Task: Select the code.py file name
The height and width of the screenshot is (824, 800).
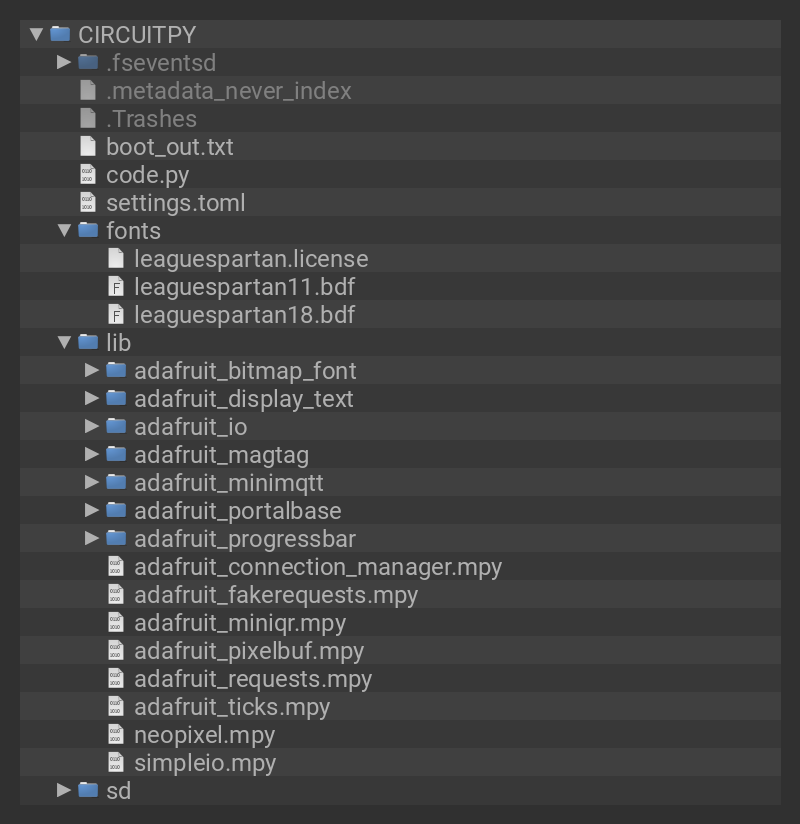Action: coord(147,176)
